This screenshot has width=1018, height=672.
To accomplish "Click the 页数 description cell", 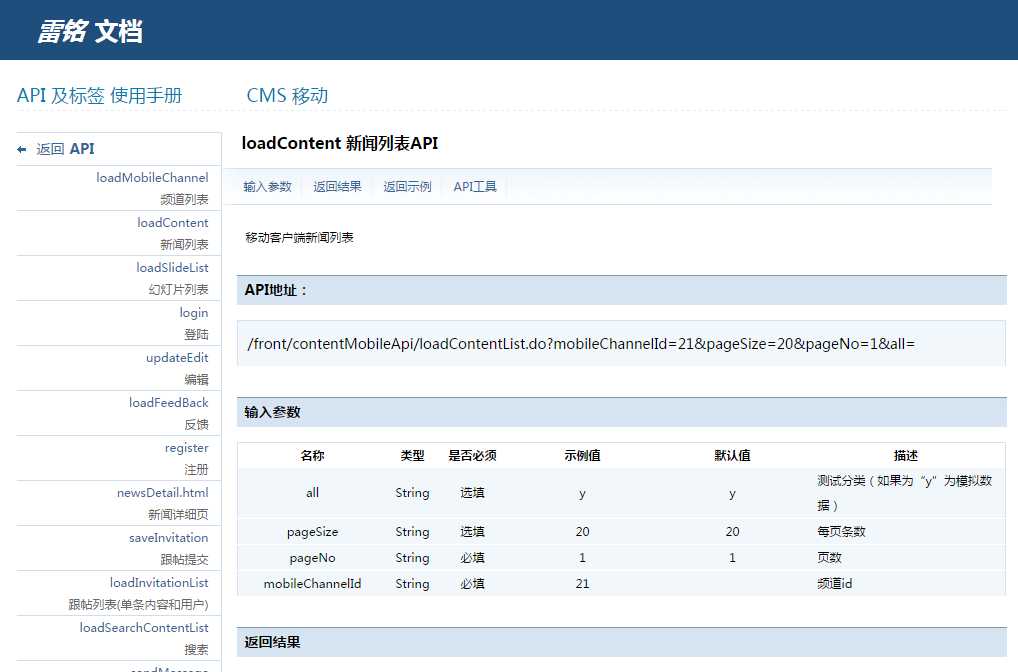I will 829,558.
